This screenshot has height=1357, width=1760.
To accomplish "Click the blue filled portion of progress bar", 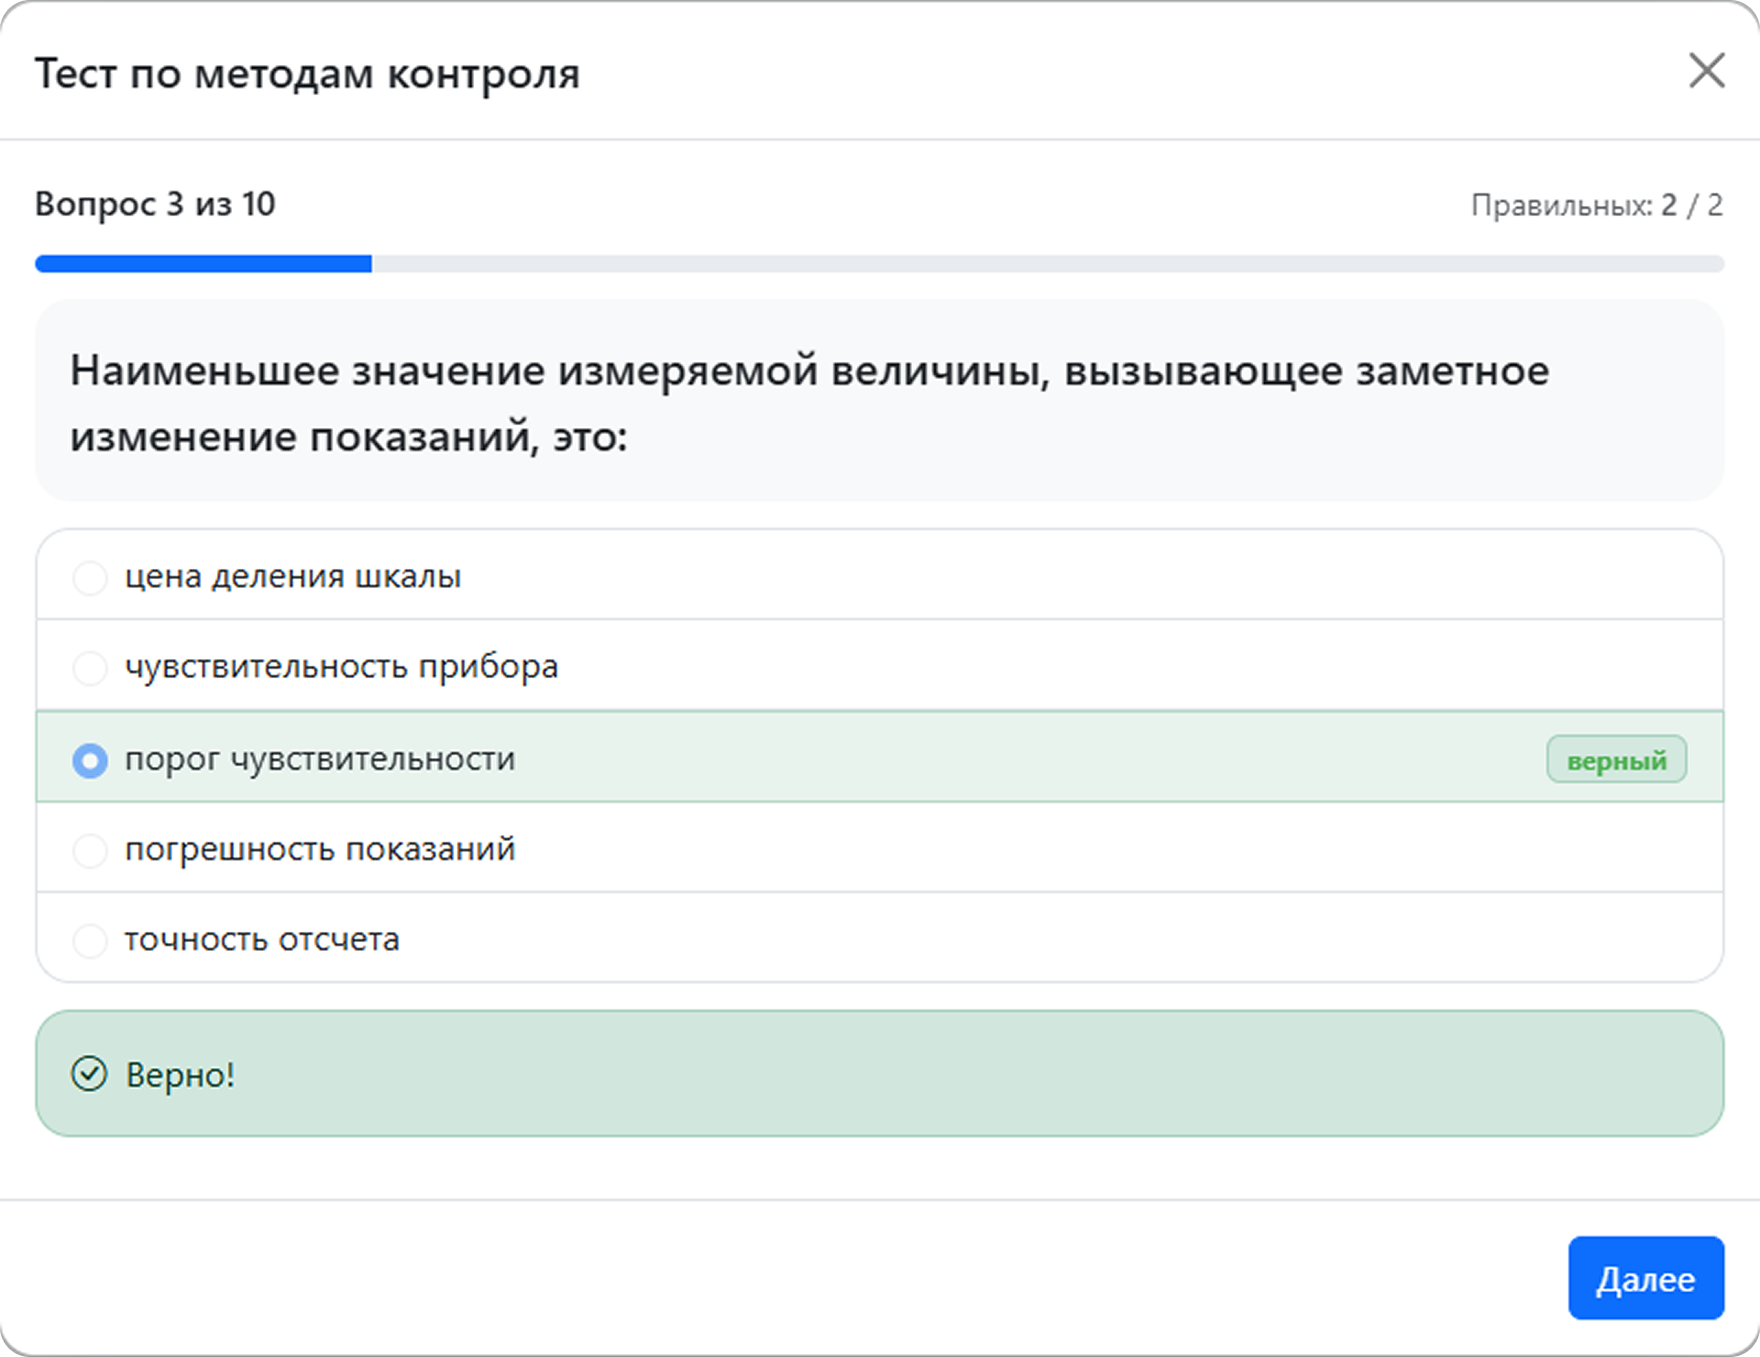I will (x=200, y=263).
